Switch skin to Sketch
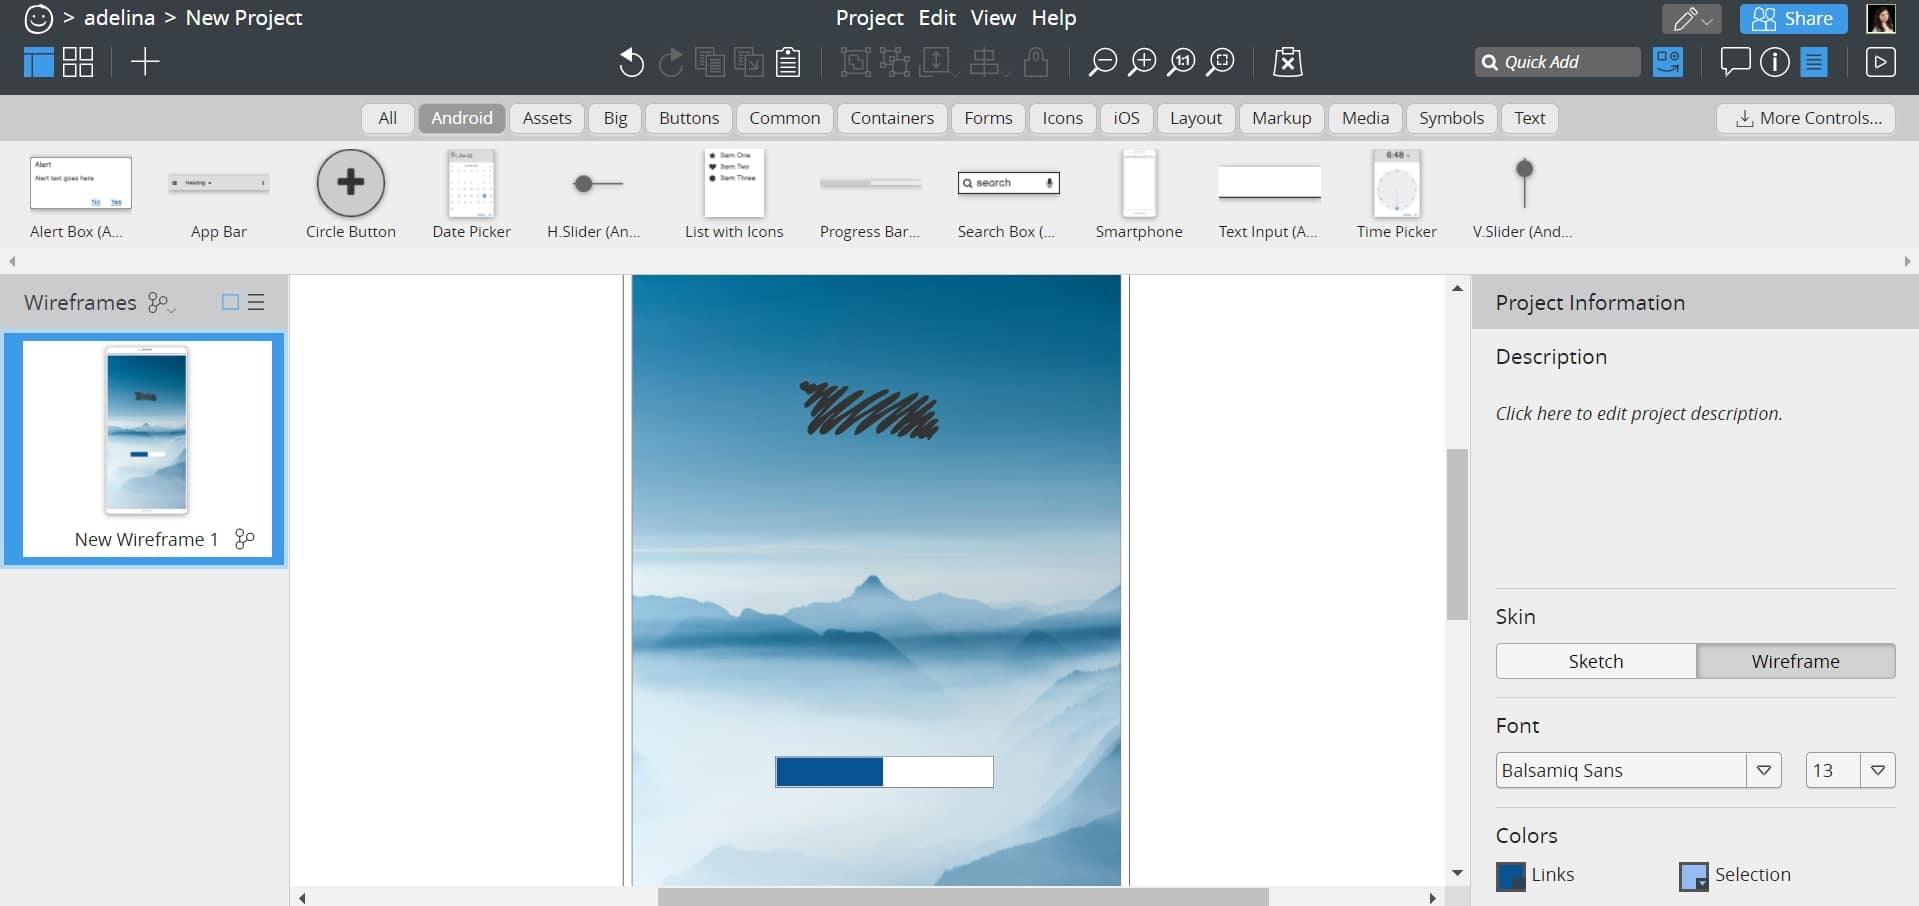The height and width of the screenshot is (906, 1919). (x=1595, y=661)
